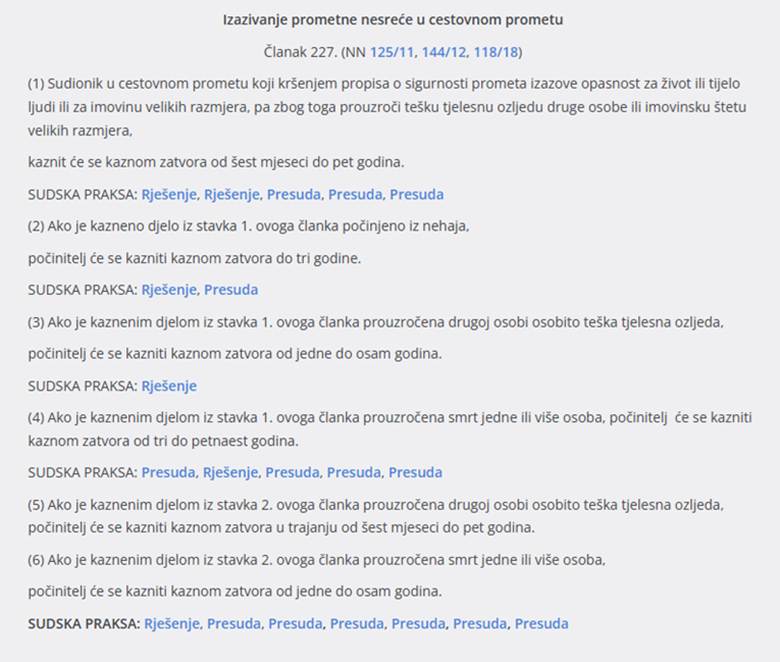Open first Presuda under stavak (4)
780x662 pixels.
pos(168,472)
